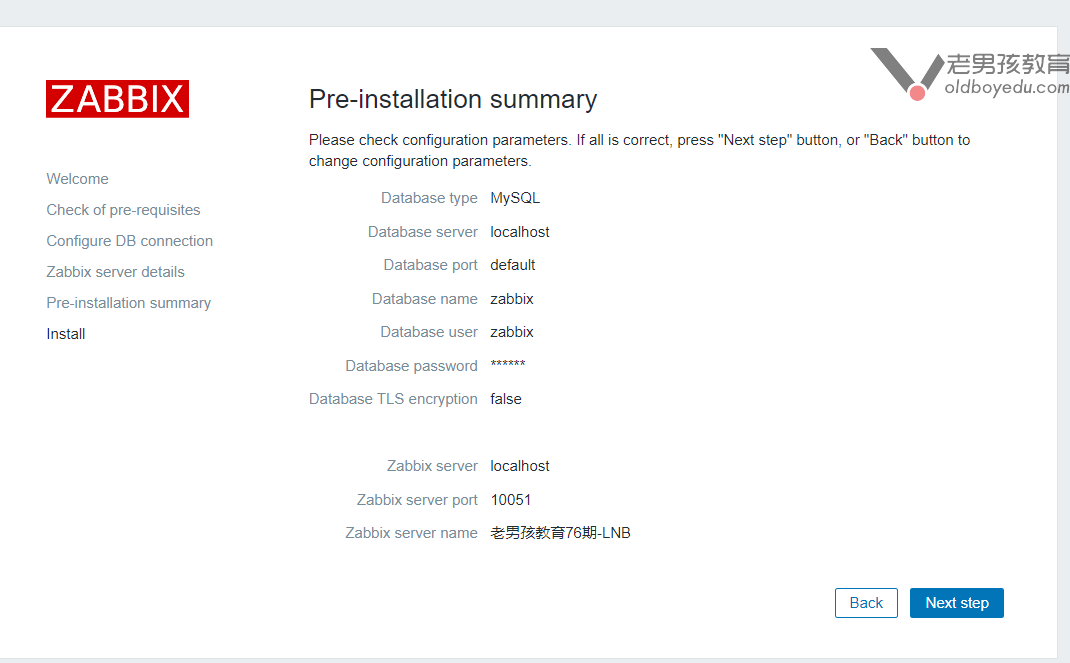
Task: Open Zabbix server details step
Action: click(x=115, y=272)
